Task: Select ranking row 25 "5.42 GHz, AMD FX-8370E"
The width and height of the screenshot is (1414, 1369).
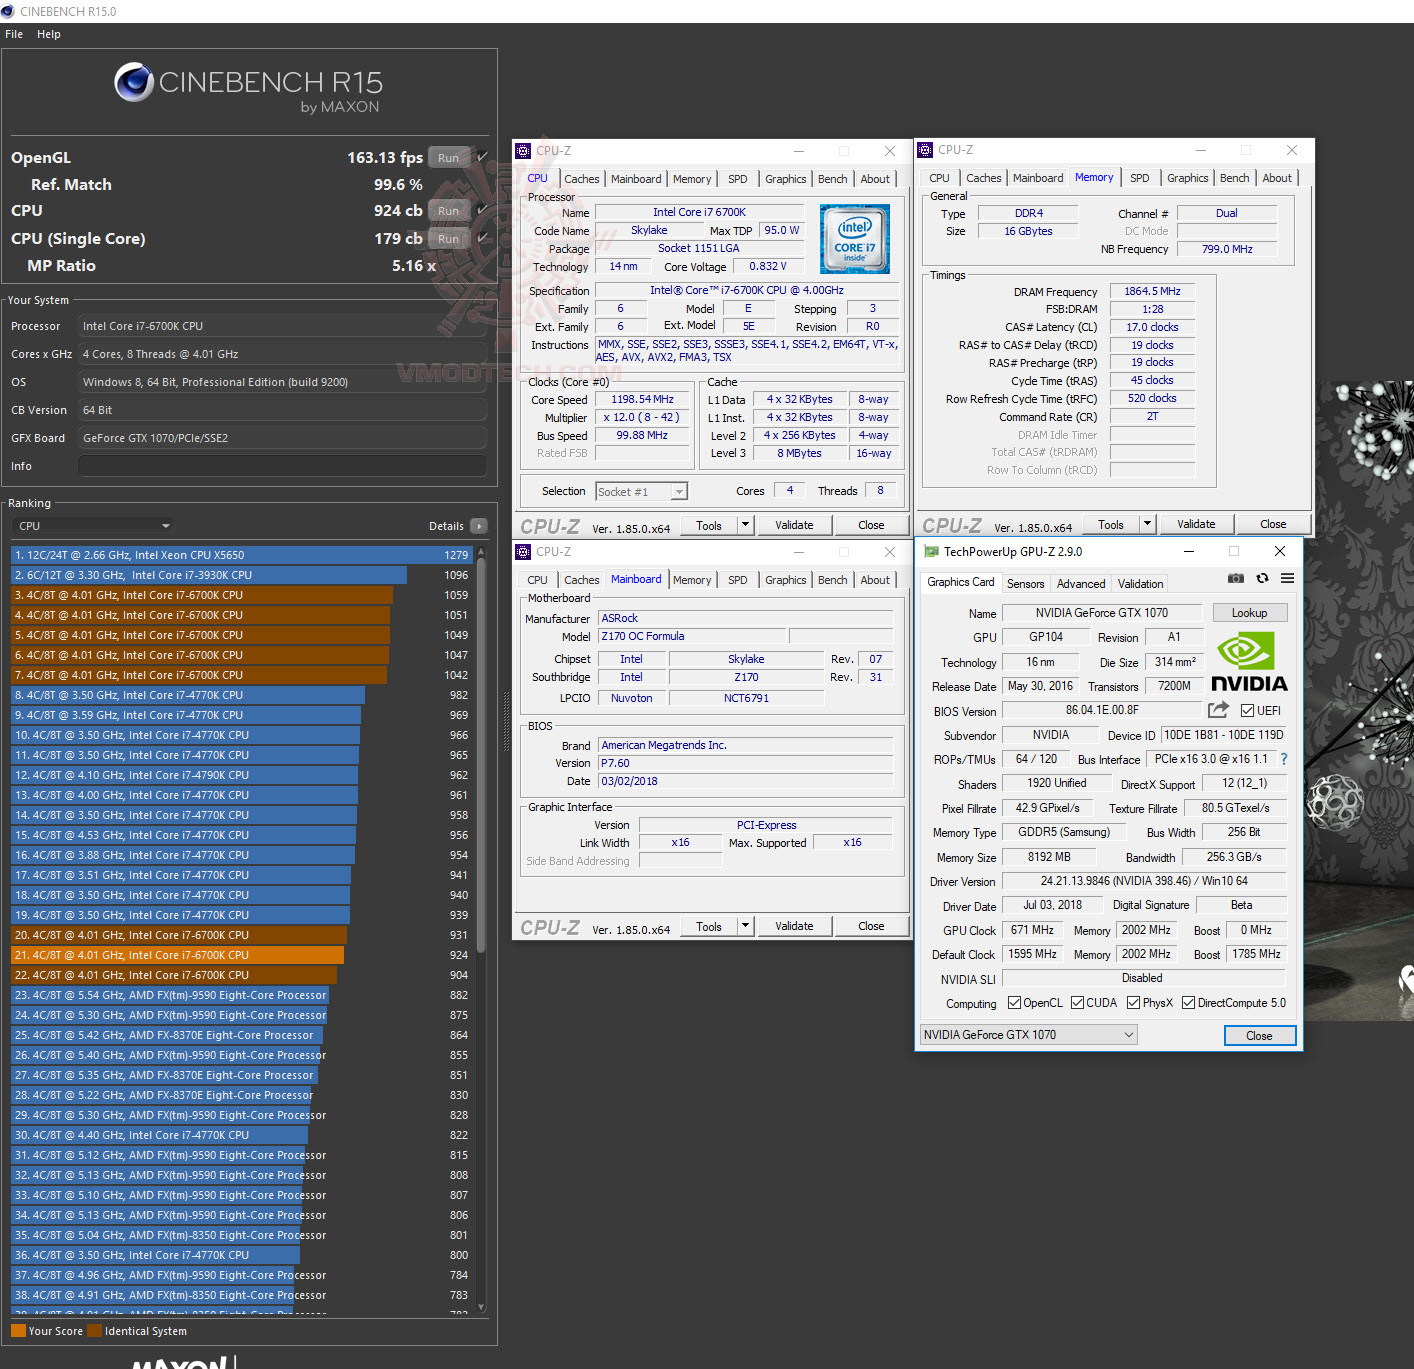Action: pos(241,1035)
